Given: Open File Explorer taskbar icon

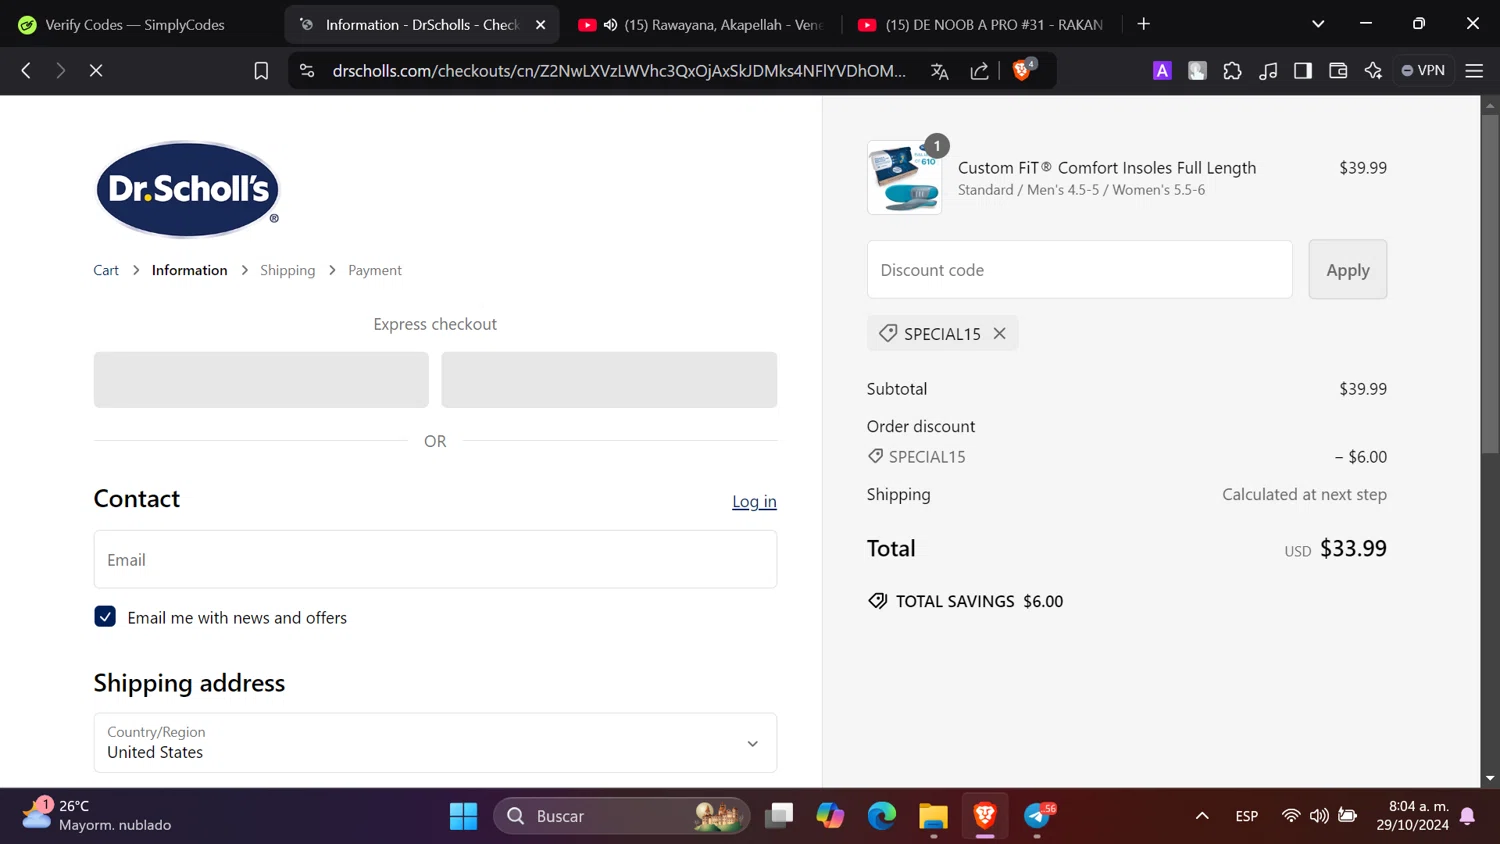Looking at the screenshot, I should tap(933, 816).
